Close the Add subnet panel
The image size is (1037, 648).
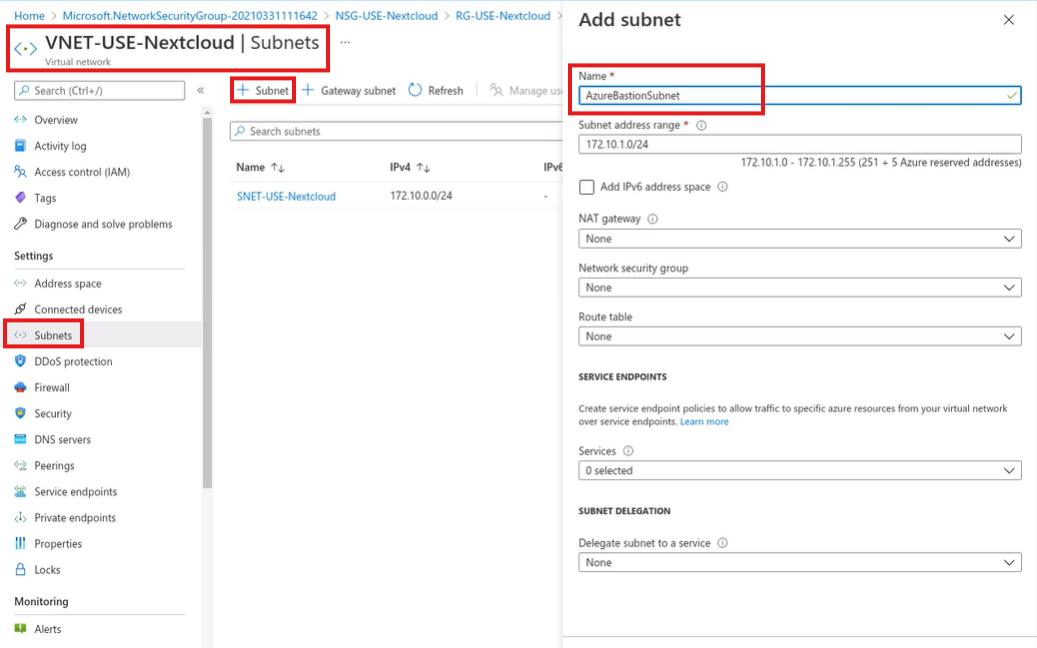coord(1009,20)
